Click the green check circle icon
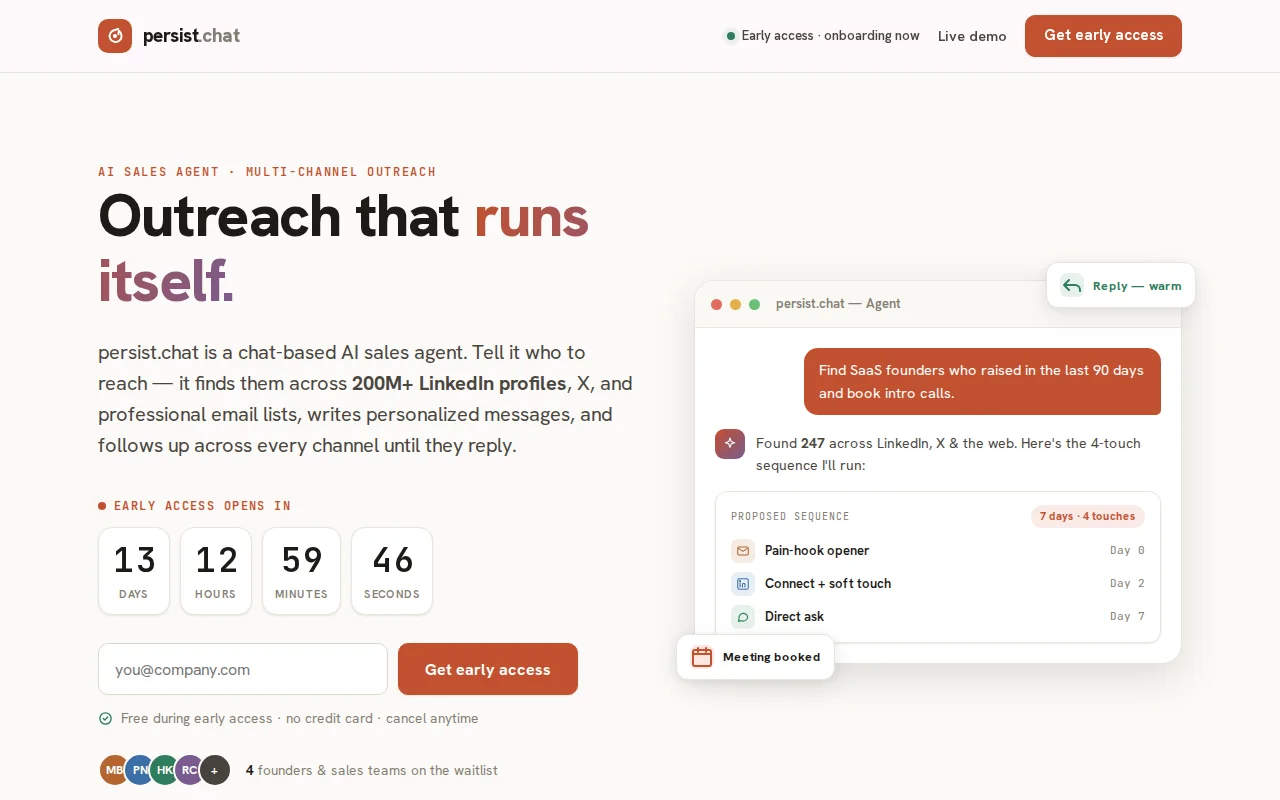The width and height of the screenshot is (1280, 800). point(105,718)
